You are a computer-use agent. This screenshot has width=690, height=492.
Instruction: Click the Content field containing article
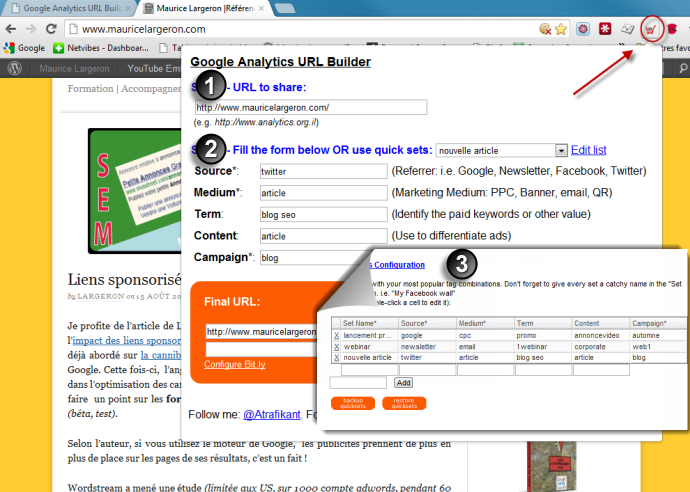pyautogui.click(x=323, y=236)
